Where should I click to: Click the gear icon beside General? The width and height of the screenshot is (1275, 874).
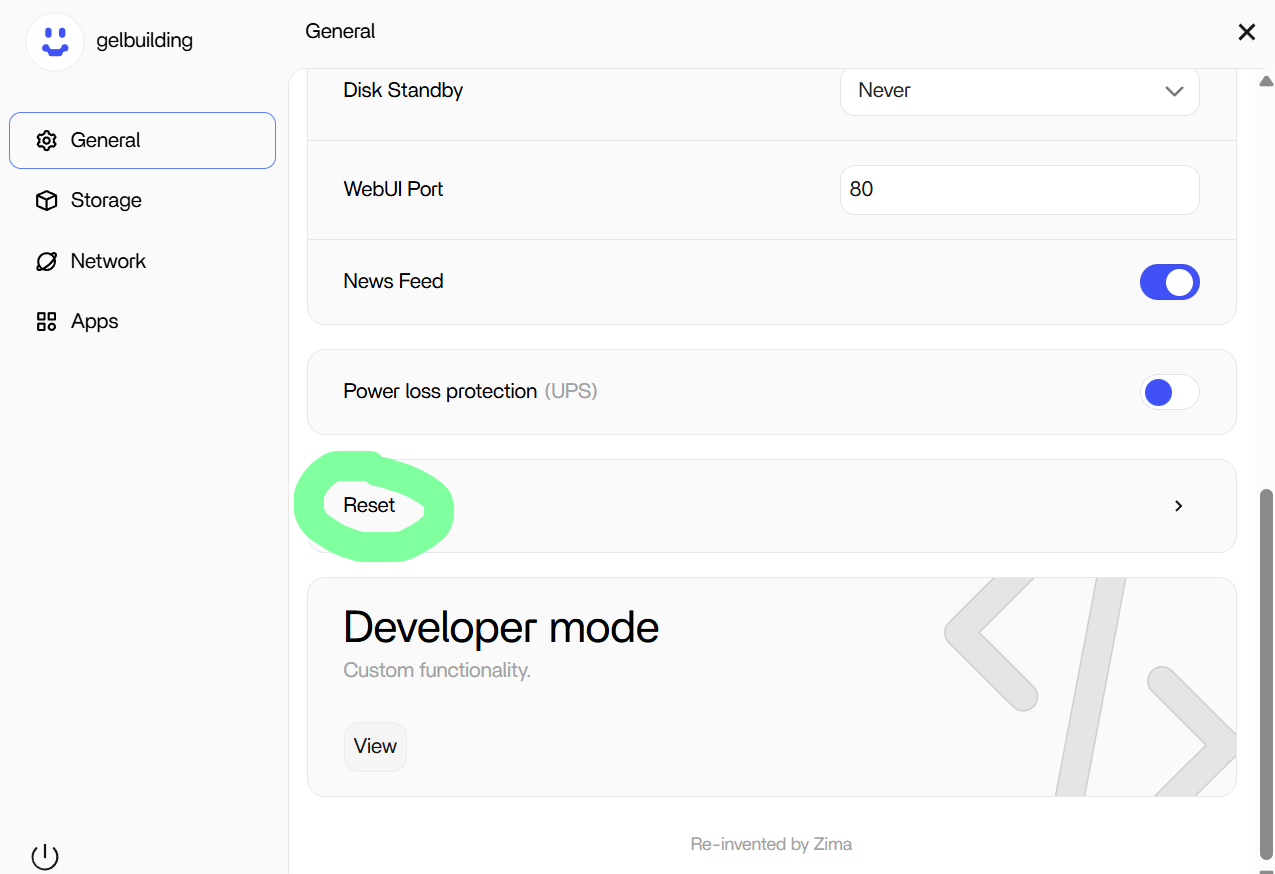[46, 141]
